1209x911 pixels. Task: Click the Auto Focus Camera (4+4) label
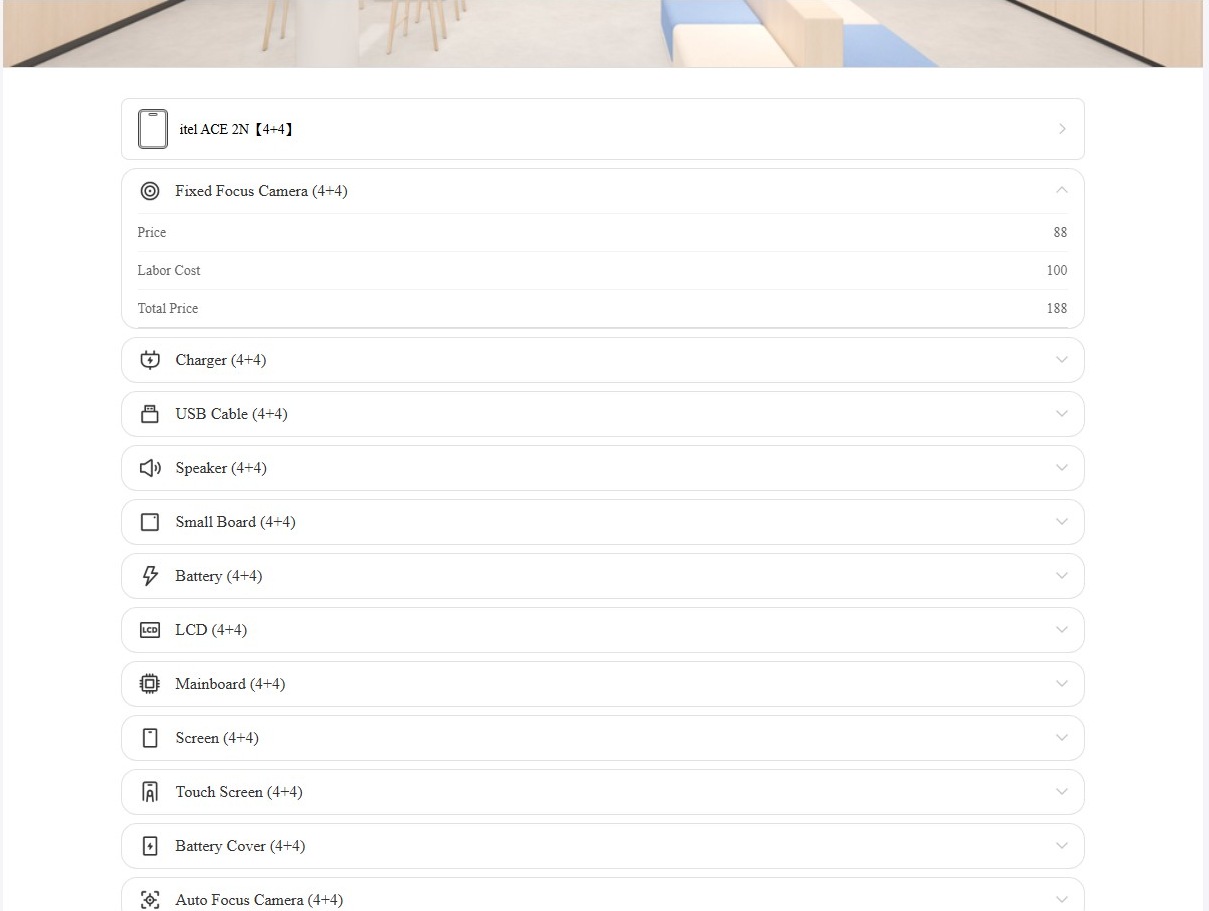(259, 900)
